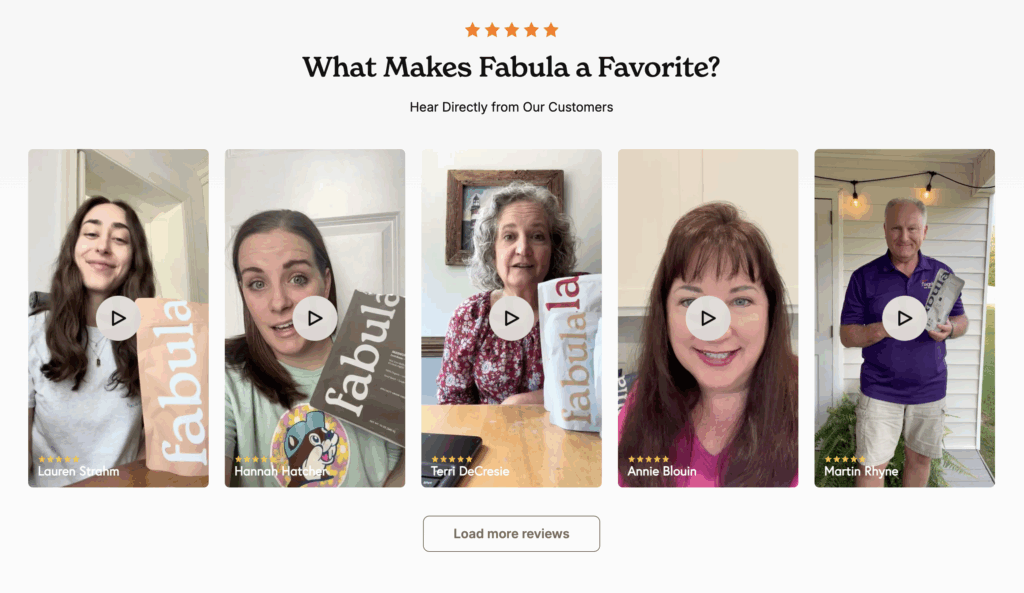The height and width of the screenshot is (593, 1024).
Task: Play Hannah Hatcher's video review
Action: click(315, 318)
